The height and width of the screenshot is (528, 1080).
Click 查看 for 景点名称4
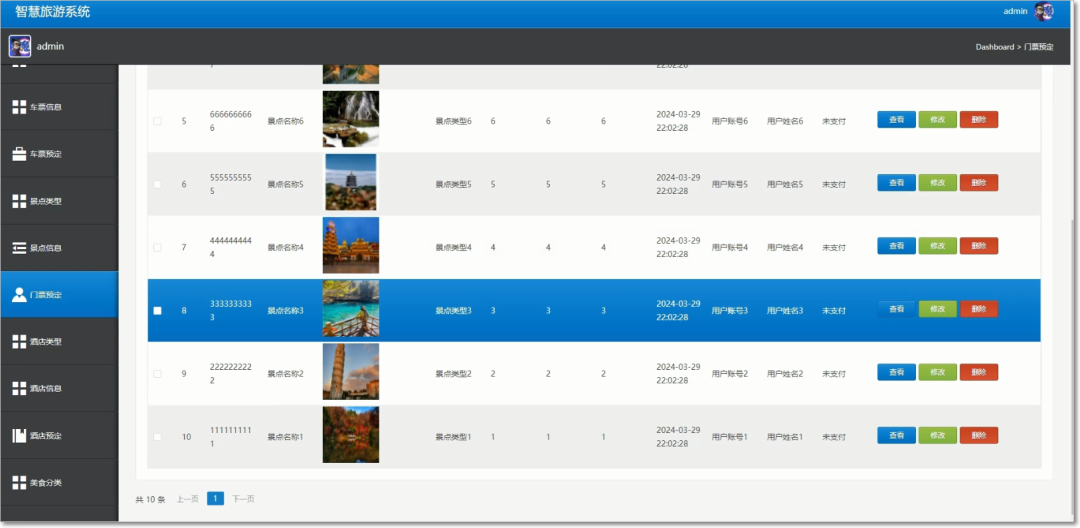tap(896, 246)
